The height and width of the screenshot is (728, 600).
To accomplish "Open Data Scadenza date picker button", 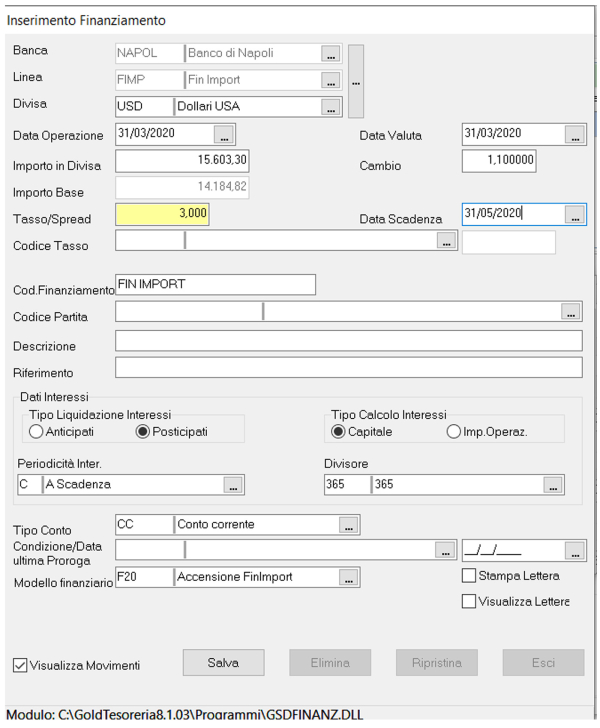I will tap(574, 214).
